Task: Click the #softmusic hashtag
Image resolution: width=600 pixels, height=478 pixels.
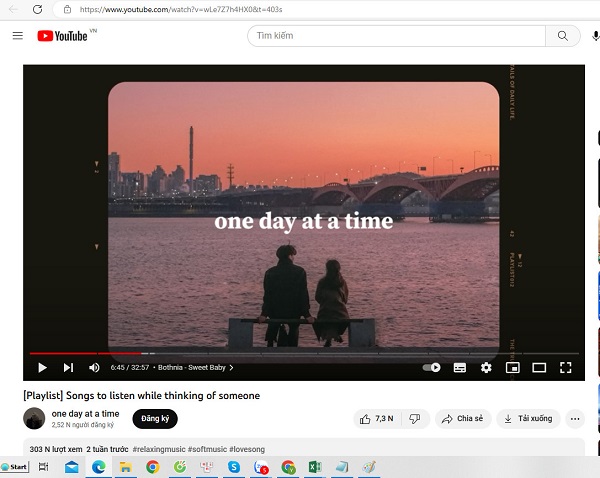Action: point(207,449)
